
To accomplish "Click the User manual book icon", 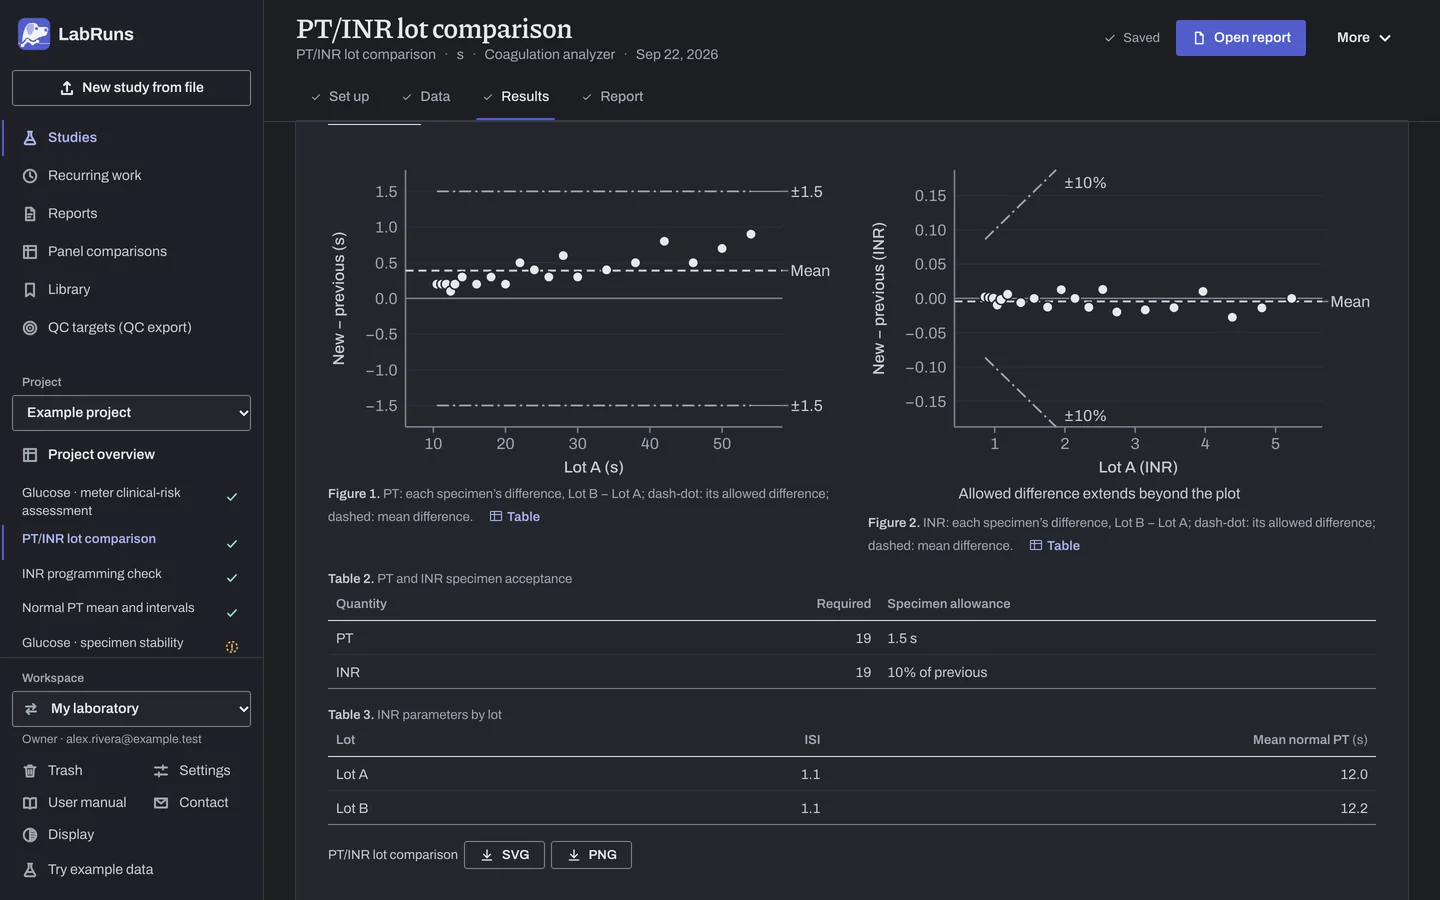I will tap(30, 803).
